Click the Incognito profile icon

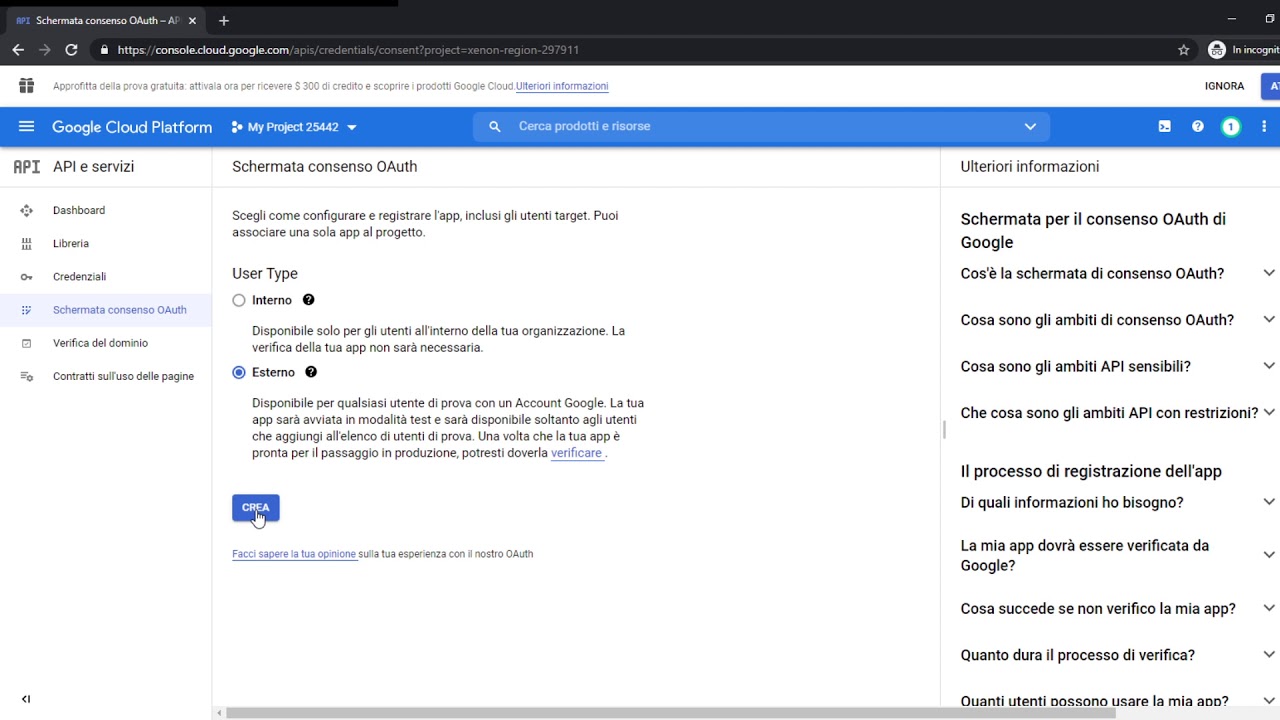[1216, 50]
